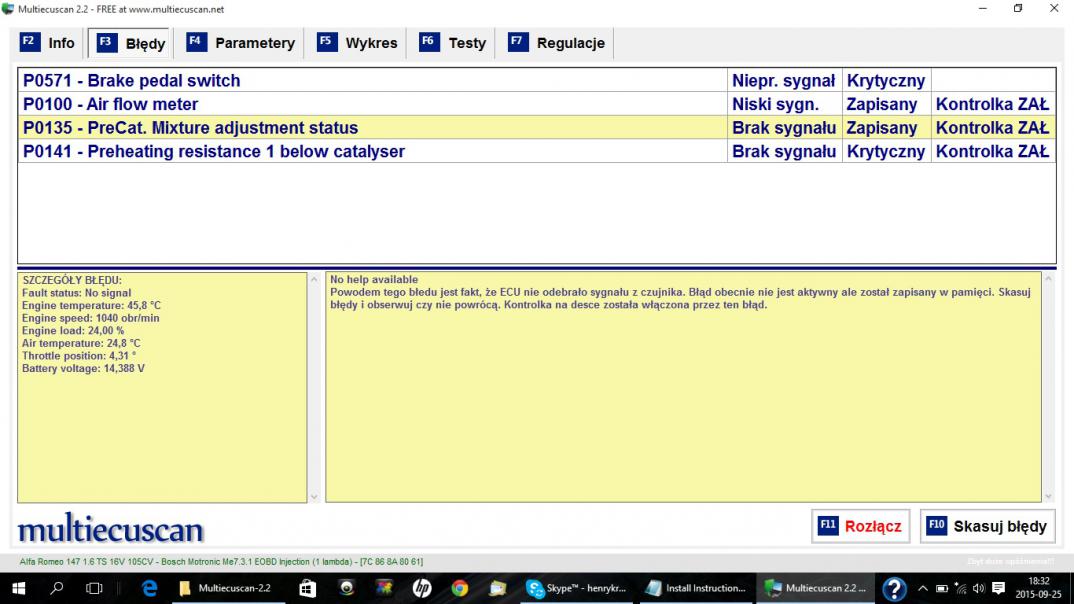Open the Windows Store taskbar icon
Viewport: 1074px width, 604px height.
308,588
